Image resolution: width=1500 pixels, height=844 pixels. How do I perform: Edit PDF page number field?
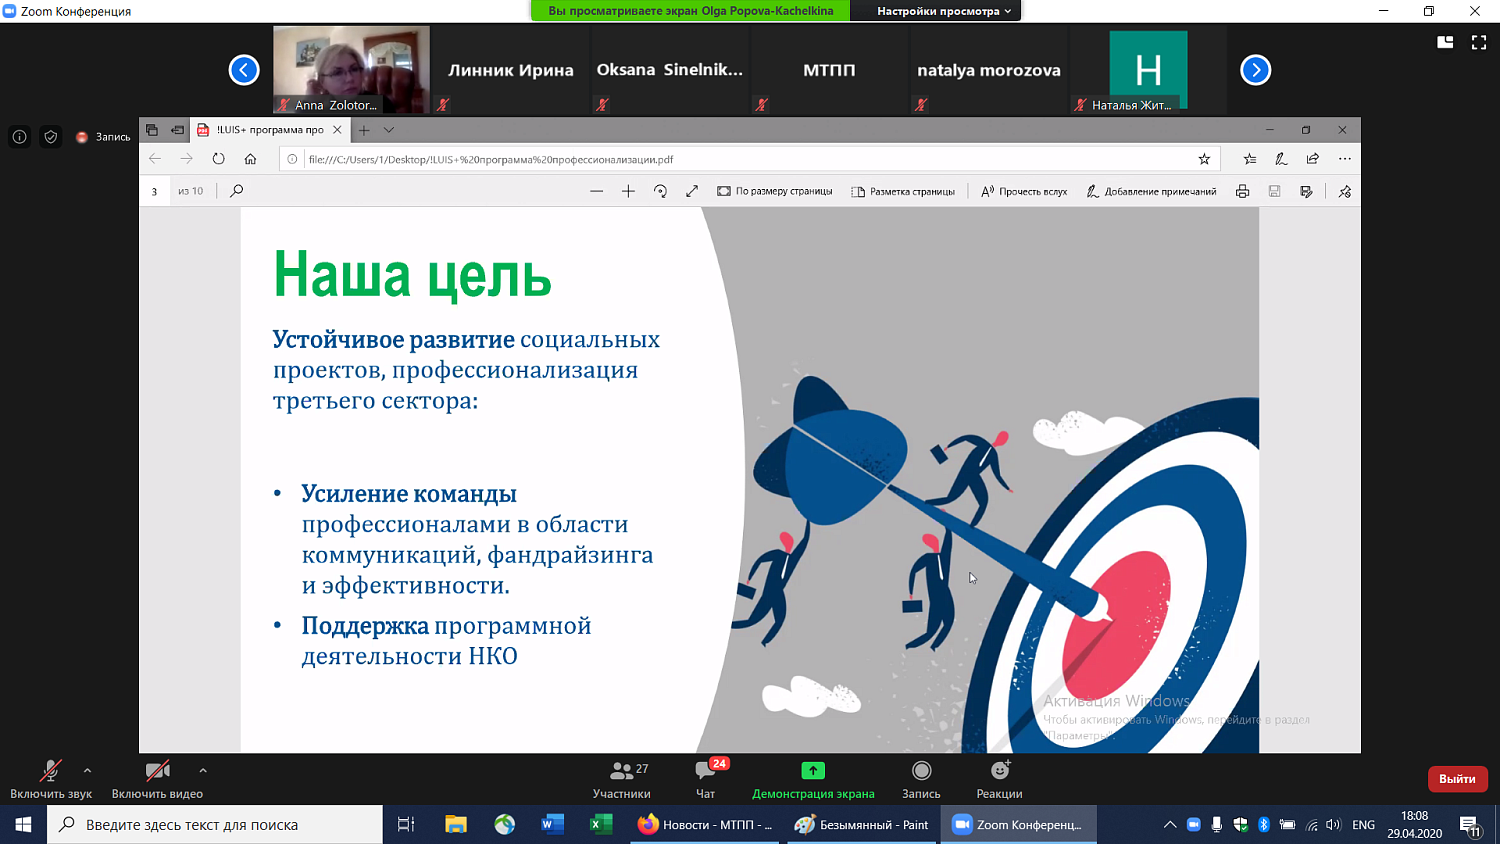(155, 191)
